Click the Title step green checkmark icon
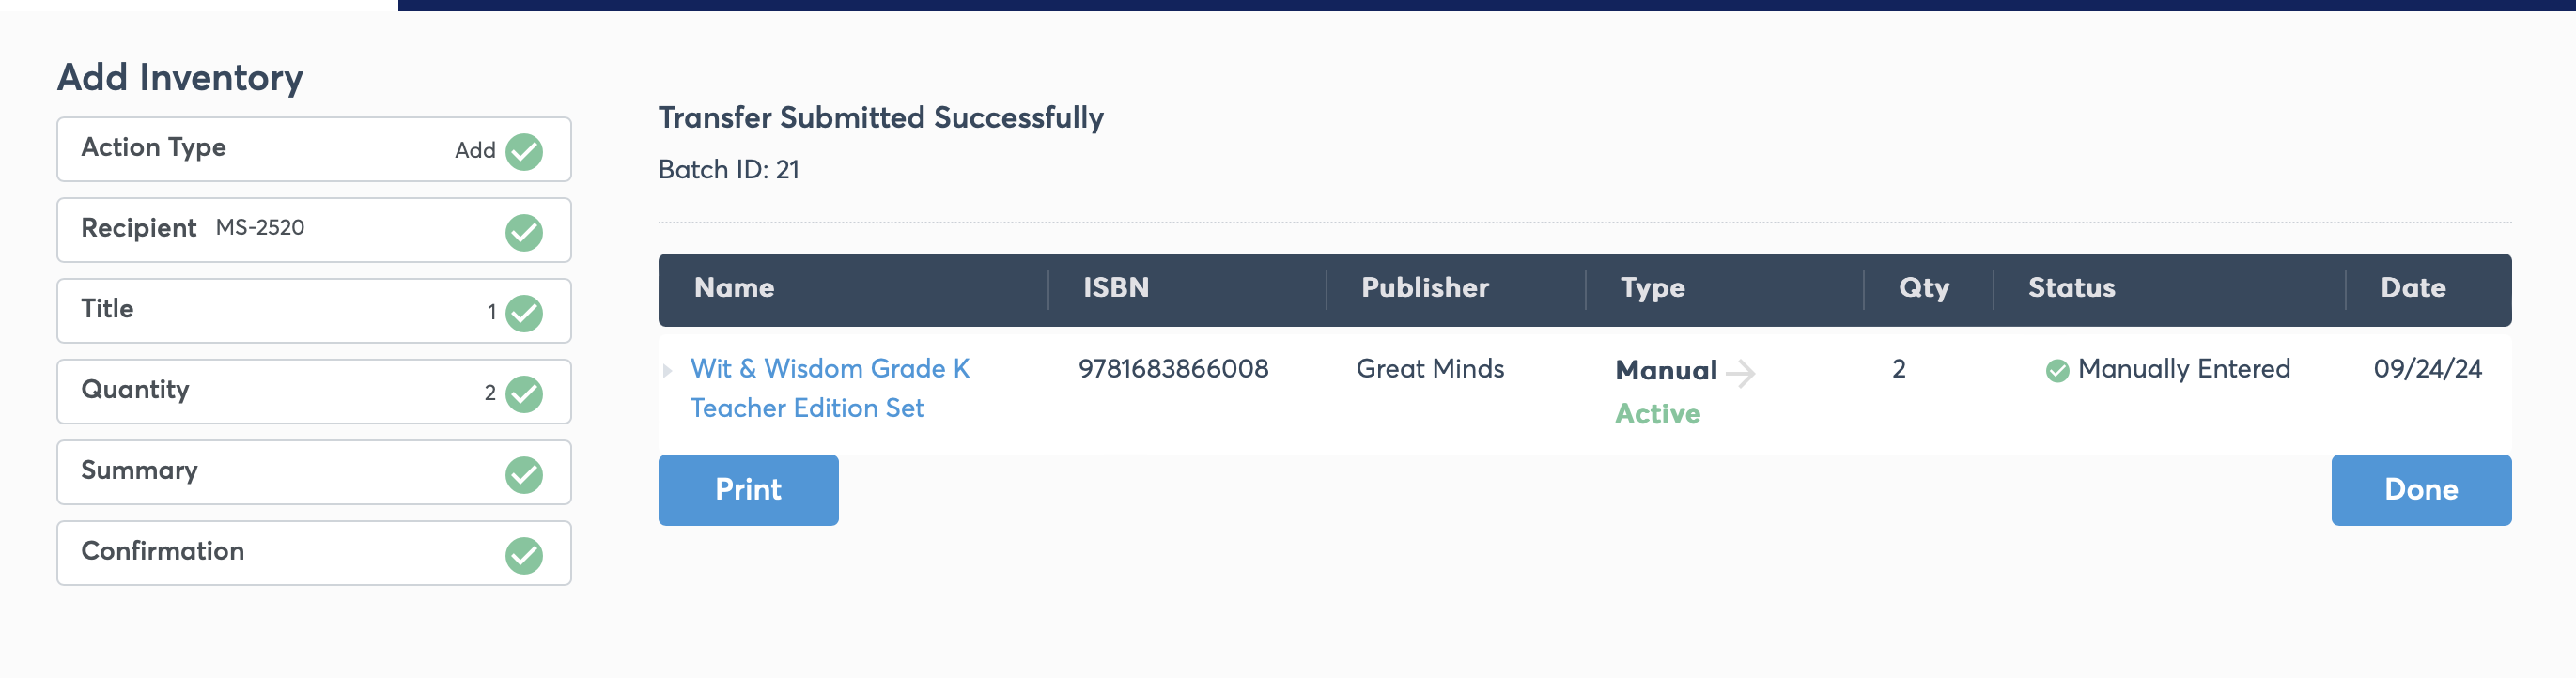This screenshot has height=678, width=2576. pos(524,313)
